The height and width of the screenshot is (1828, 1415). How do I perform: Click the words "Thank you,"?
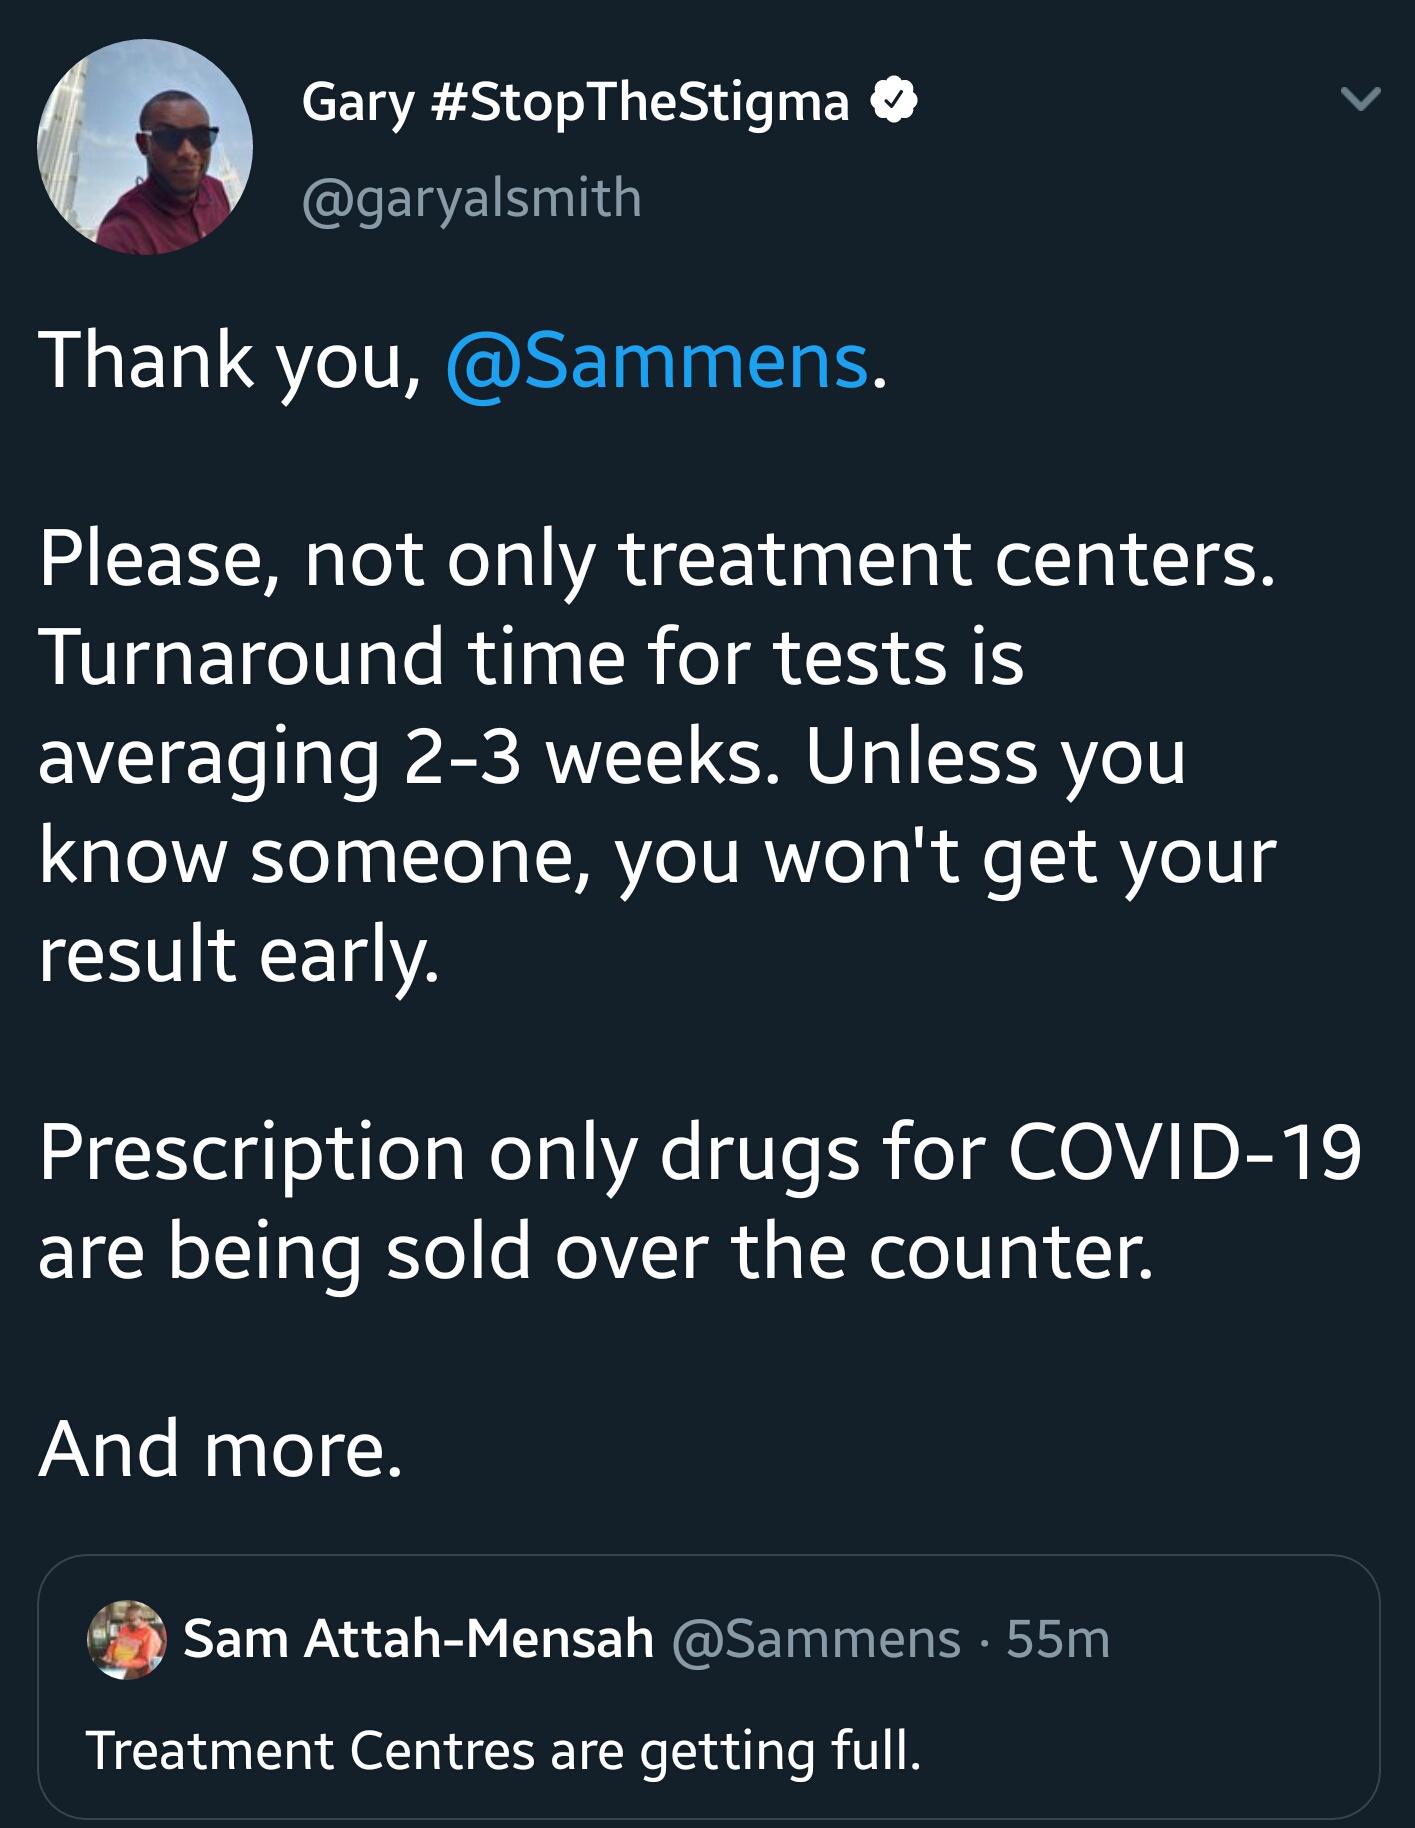[231, 361]
